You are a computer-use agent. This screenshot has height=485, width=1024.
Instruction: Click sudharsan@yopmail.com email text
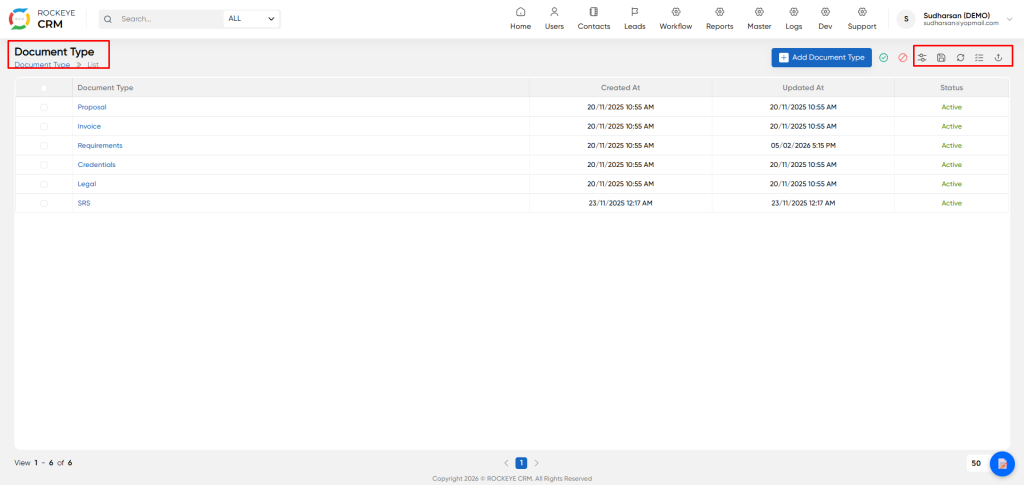tap(961, 23)
